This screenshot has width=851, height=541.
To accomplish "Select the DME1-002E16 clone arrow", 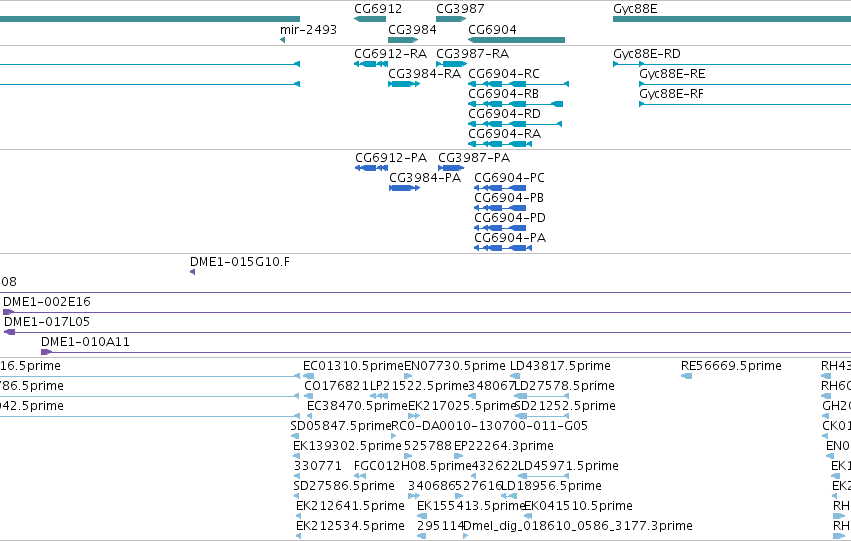I will (8, 312).
